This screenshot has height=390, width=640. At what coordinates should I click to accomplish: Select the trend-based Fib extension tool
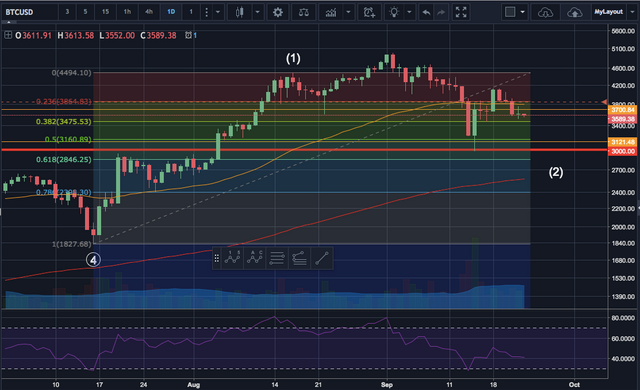click(x=299, y=258)
